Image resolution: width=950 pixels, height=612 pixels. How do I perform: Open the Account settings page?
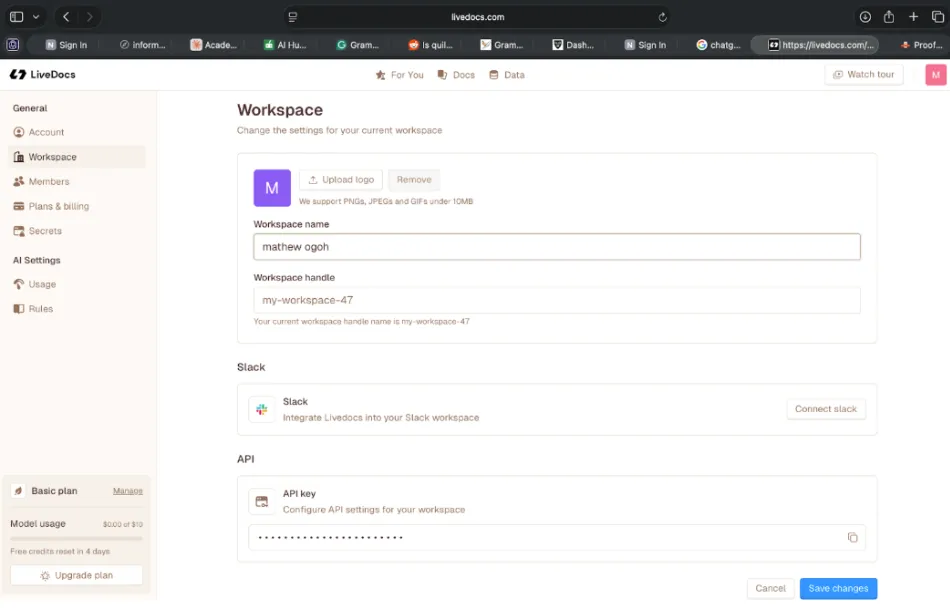pos(46,132)
